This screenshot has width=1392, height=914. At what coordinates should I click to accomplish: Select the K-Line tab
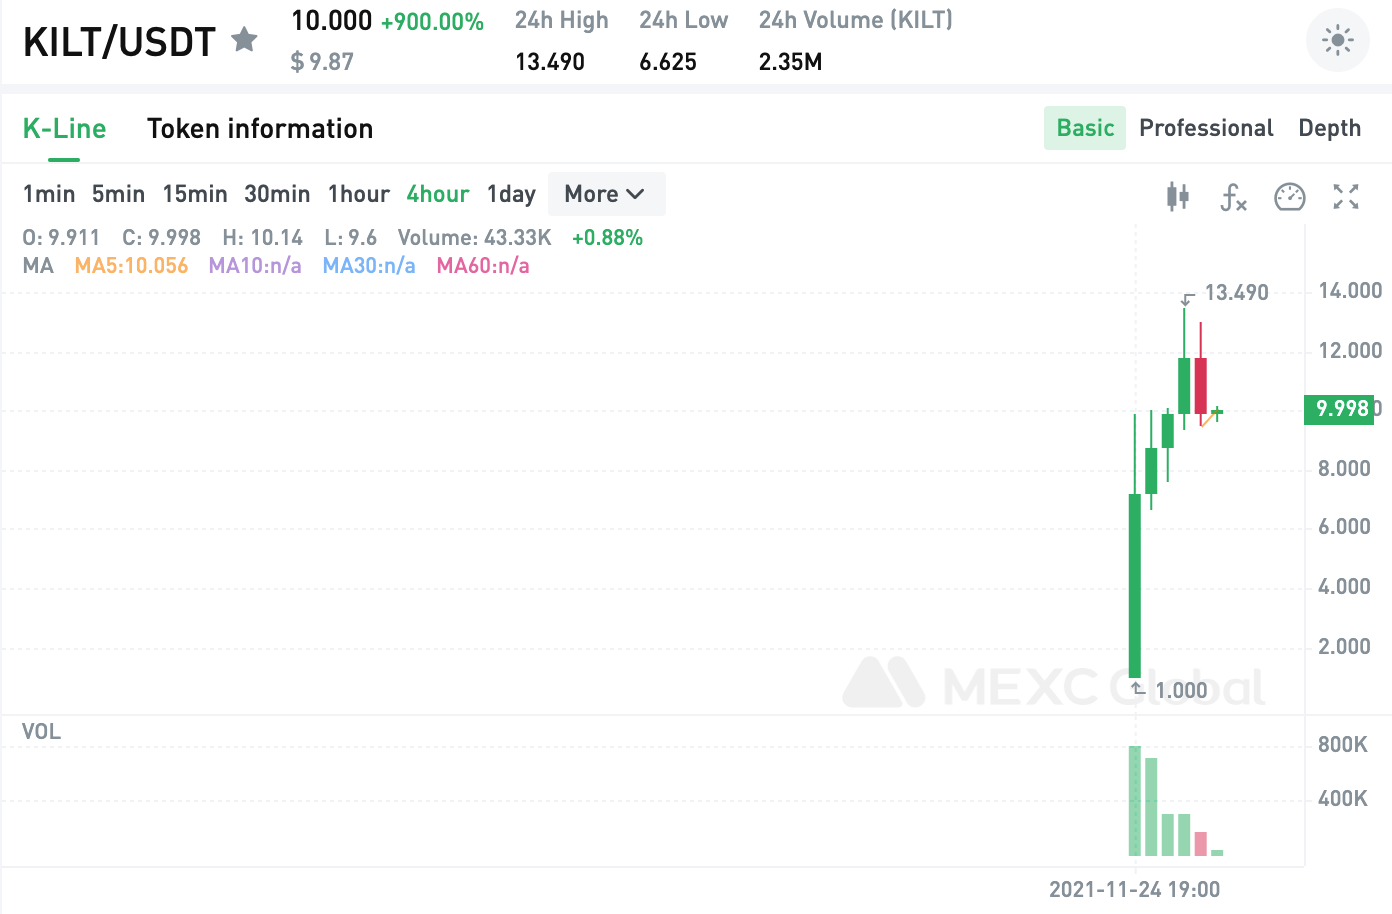(65, 129)
